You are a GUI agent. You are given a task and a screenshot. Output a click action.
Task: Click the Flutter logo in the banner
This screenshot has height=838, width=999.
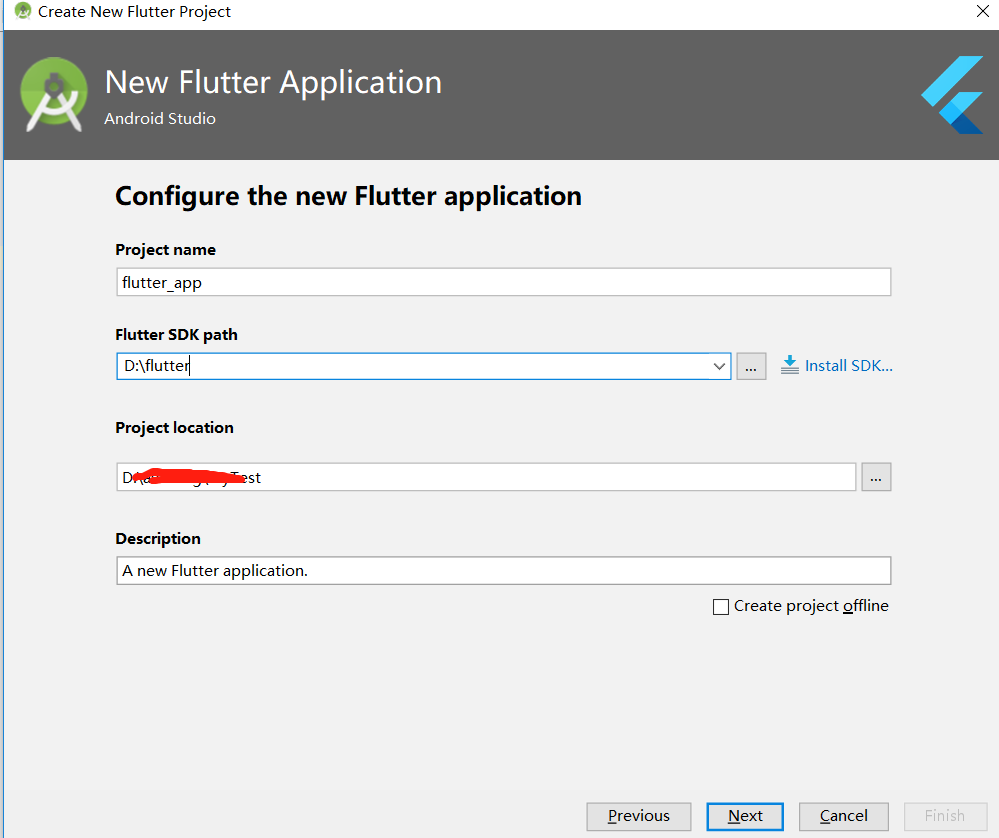click(x=952, y=95)
